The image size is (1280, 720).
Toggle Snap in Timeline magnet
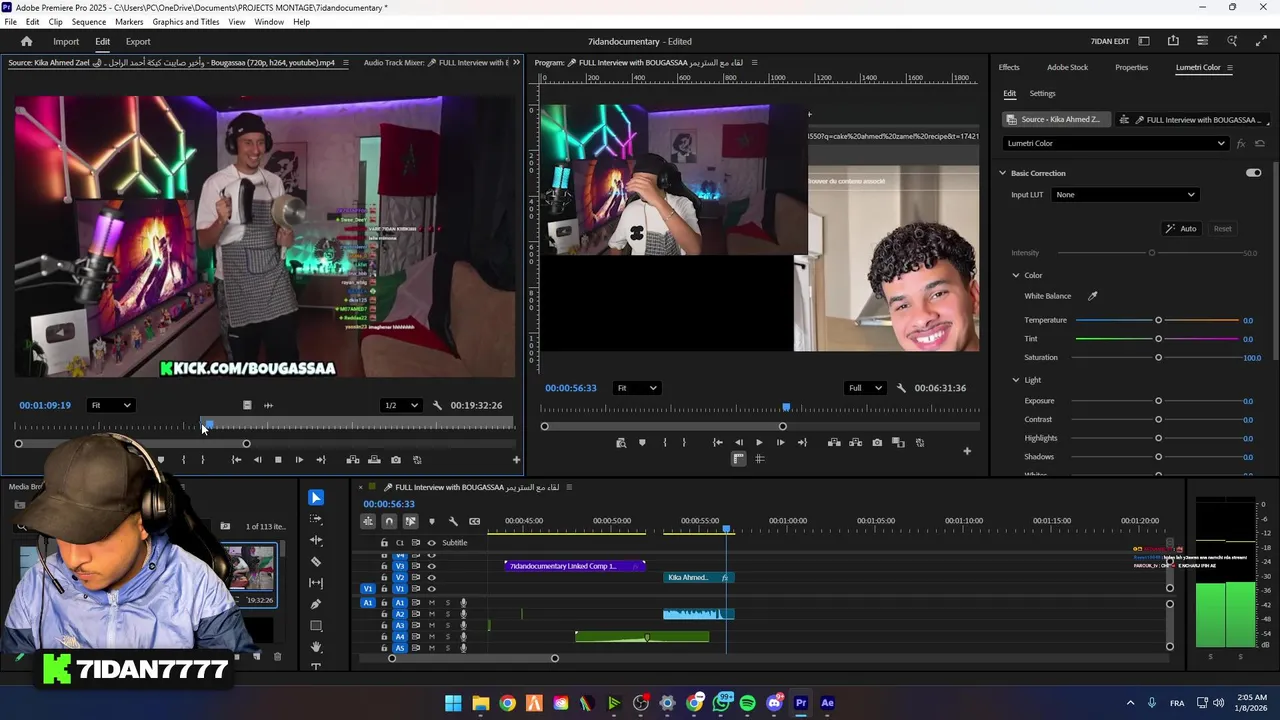(389, 521)
